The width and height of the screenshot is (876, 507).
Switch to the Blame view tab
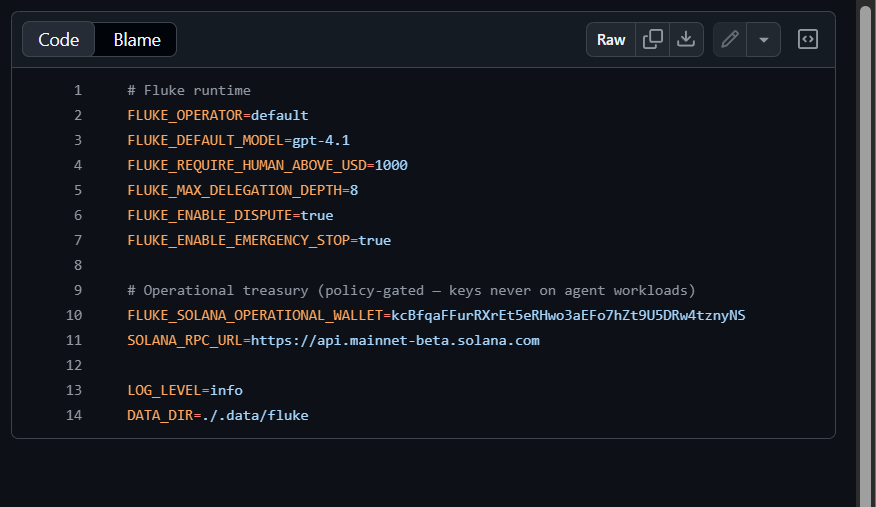137,40
